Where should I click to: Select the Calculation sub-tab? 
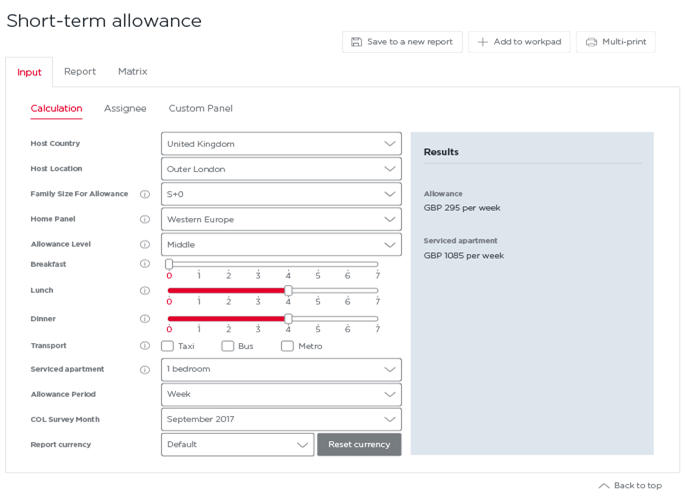[x=56, y=108]
